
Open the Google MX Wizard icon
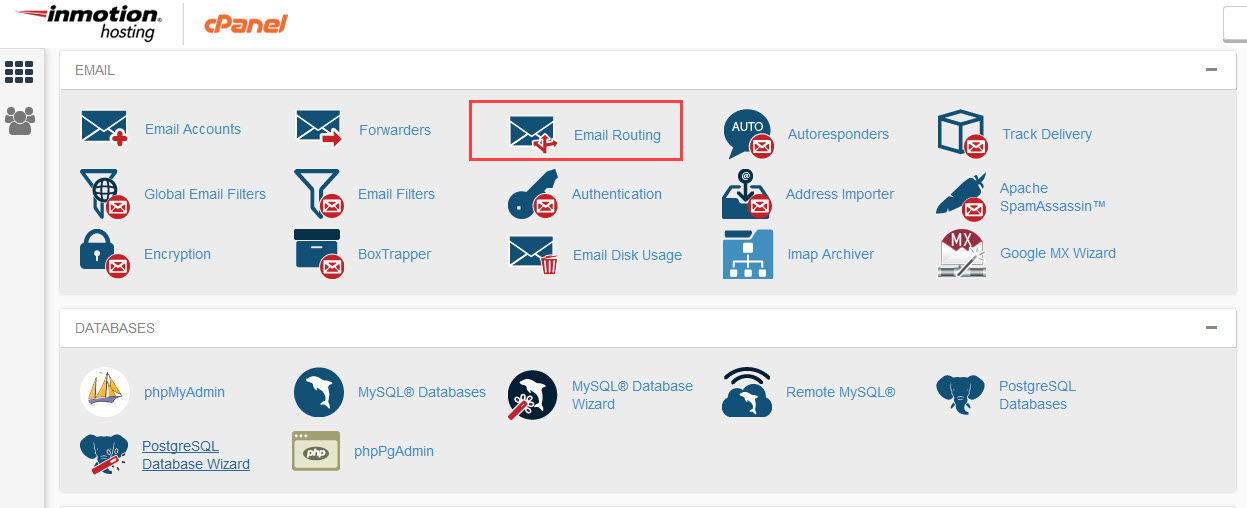click(x=962, y=254)
